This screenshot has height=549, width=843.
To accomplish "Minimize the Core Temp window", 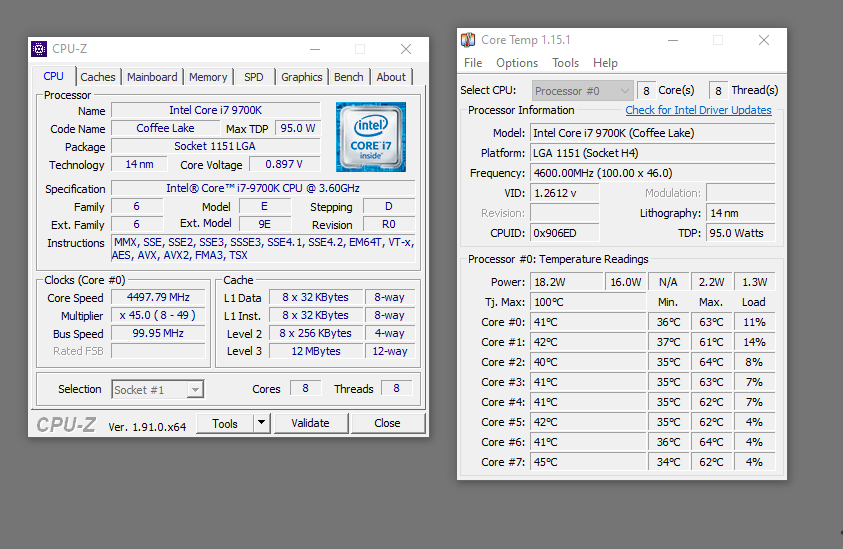I will click(673, 40).
